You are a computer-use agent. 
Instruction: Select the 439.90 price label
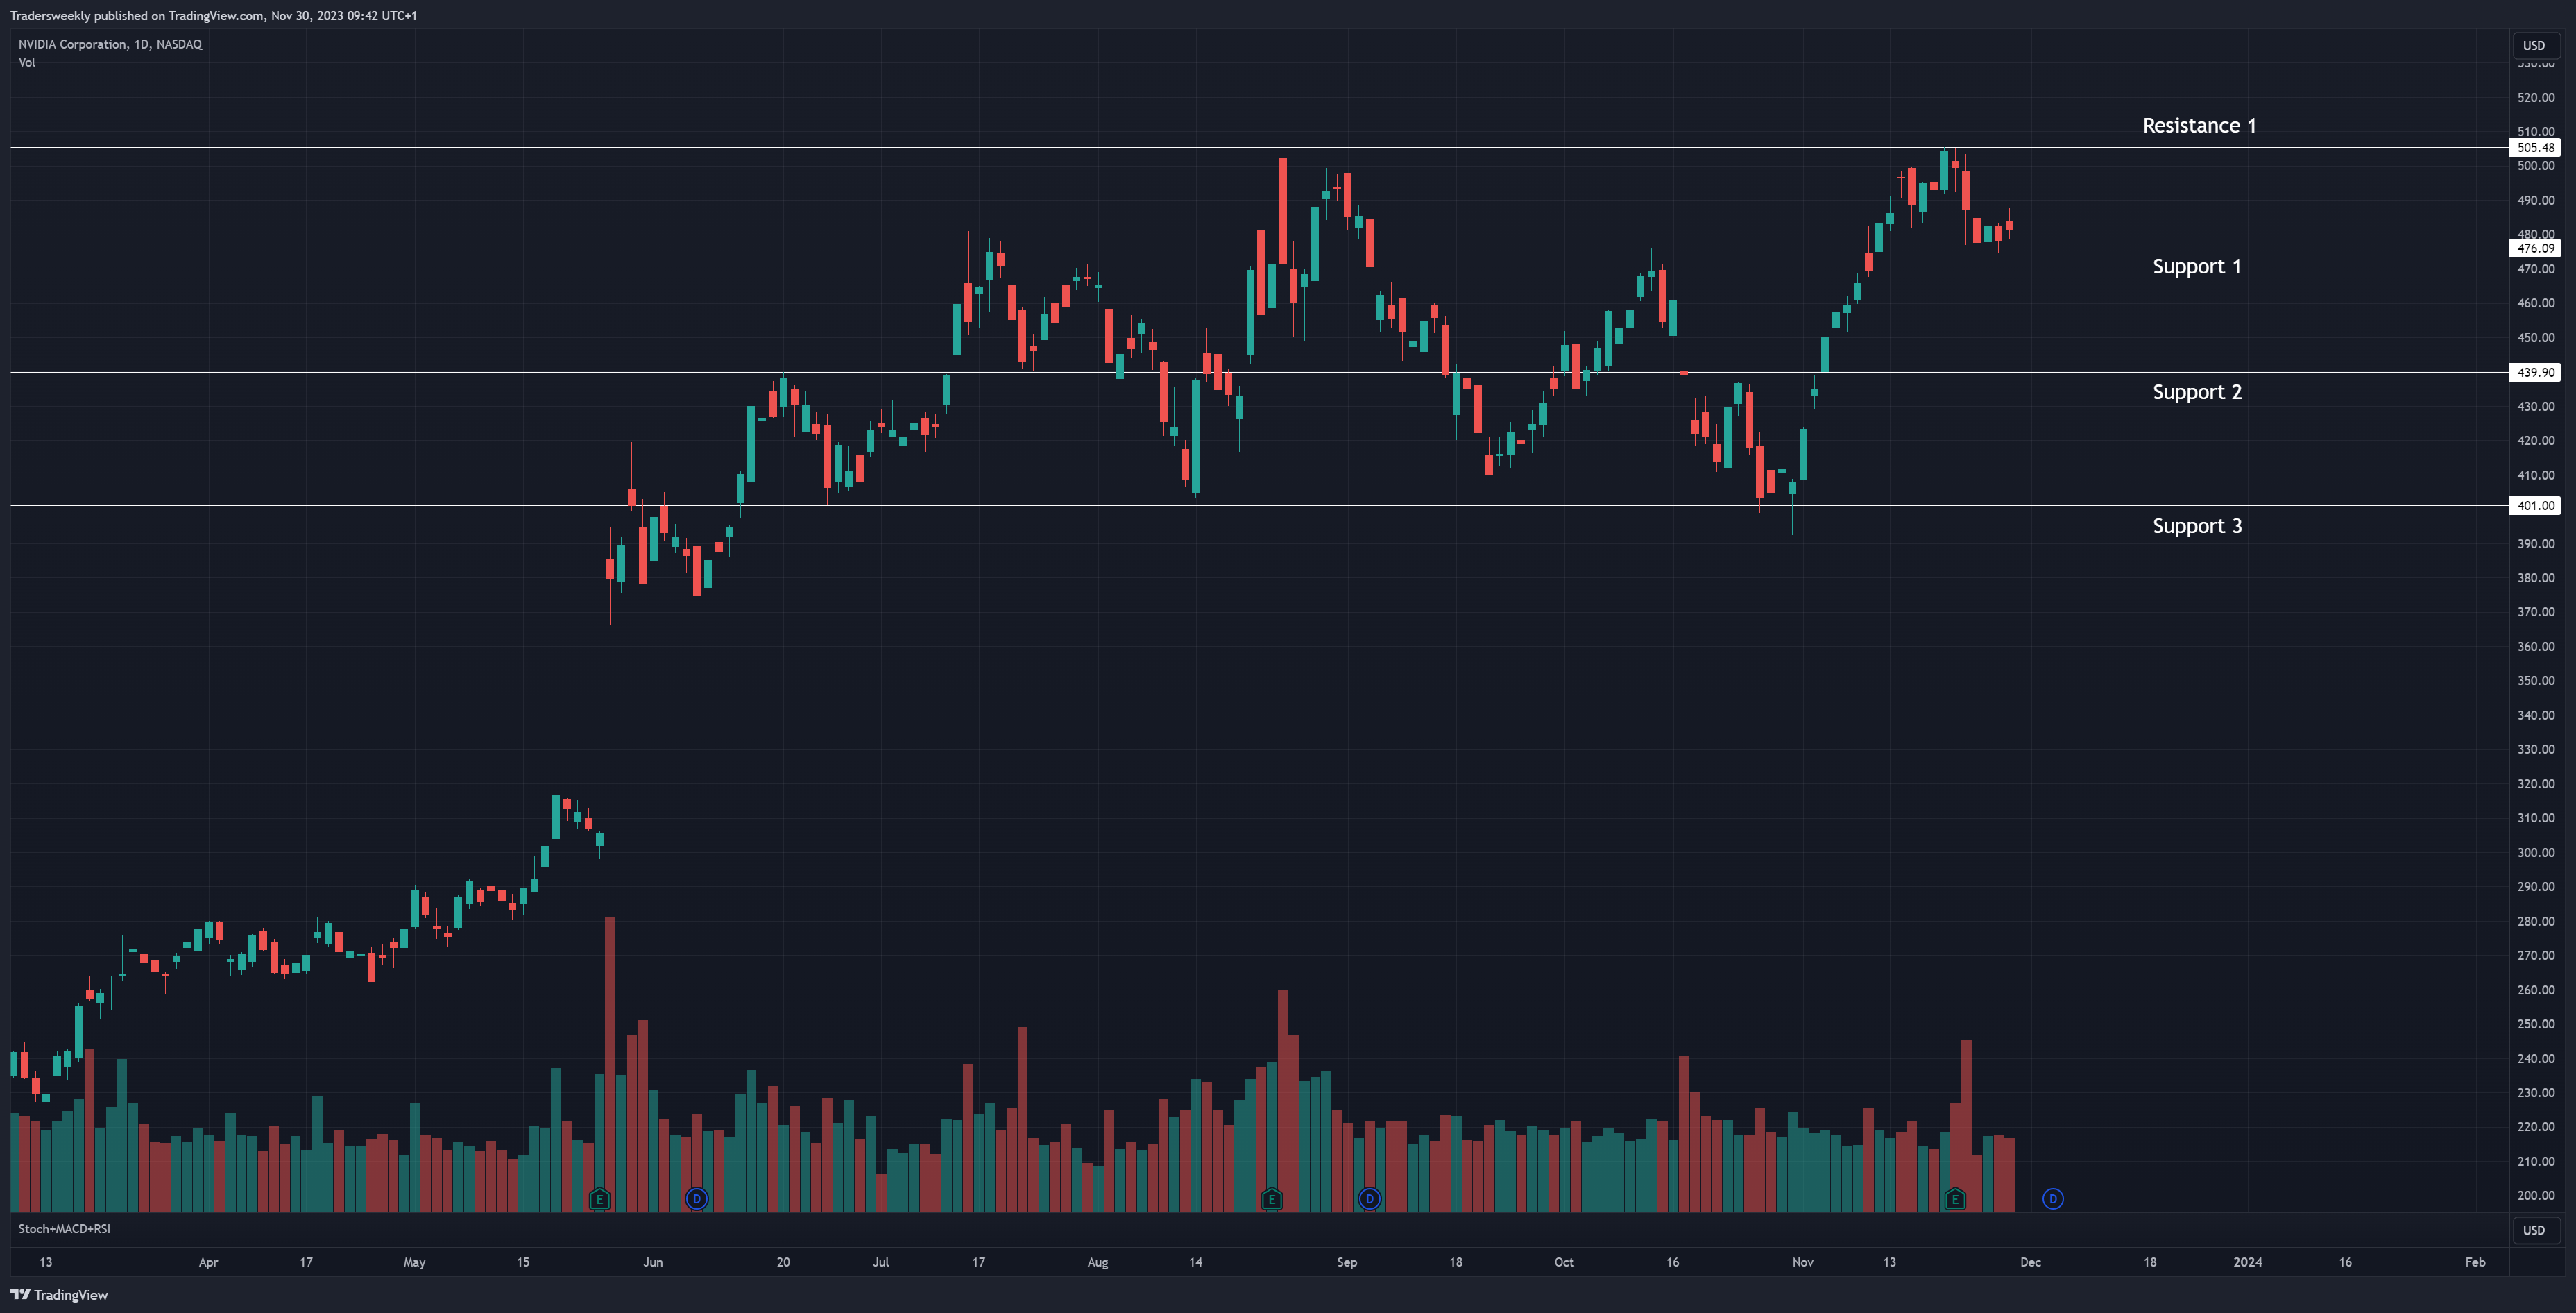[x=2535, y=372]
